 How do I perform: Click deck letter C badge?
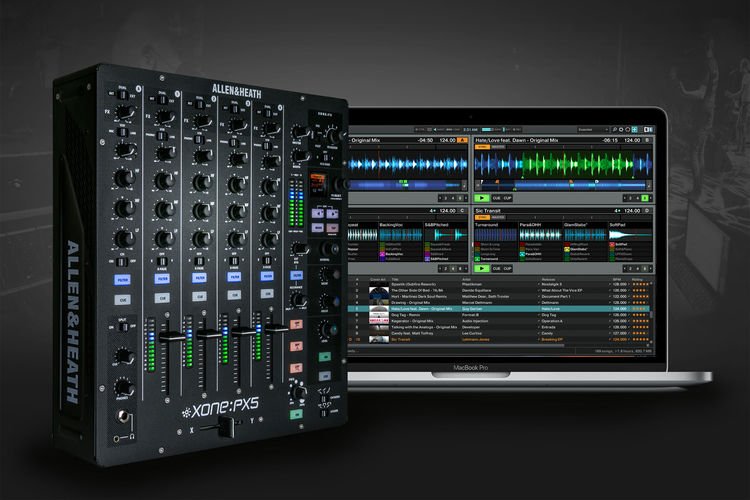click(x=462, y=211)
